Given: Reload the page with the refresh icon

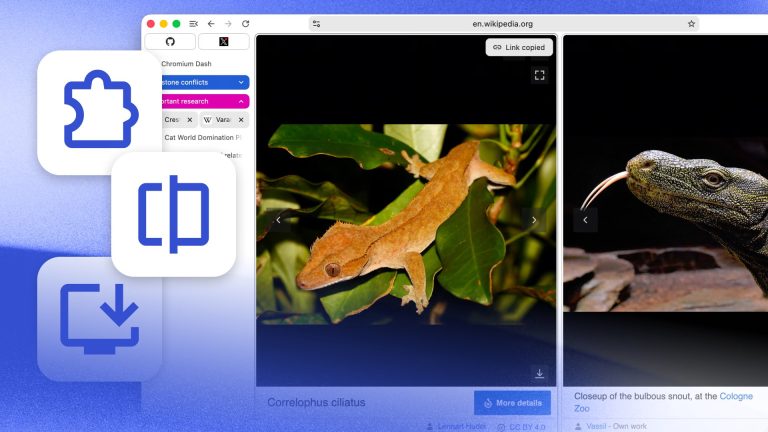Looking at the screenshot, I should [245, 24].
